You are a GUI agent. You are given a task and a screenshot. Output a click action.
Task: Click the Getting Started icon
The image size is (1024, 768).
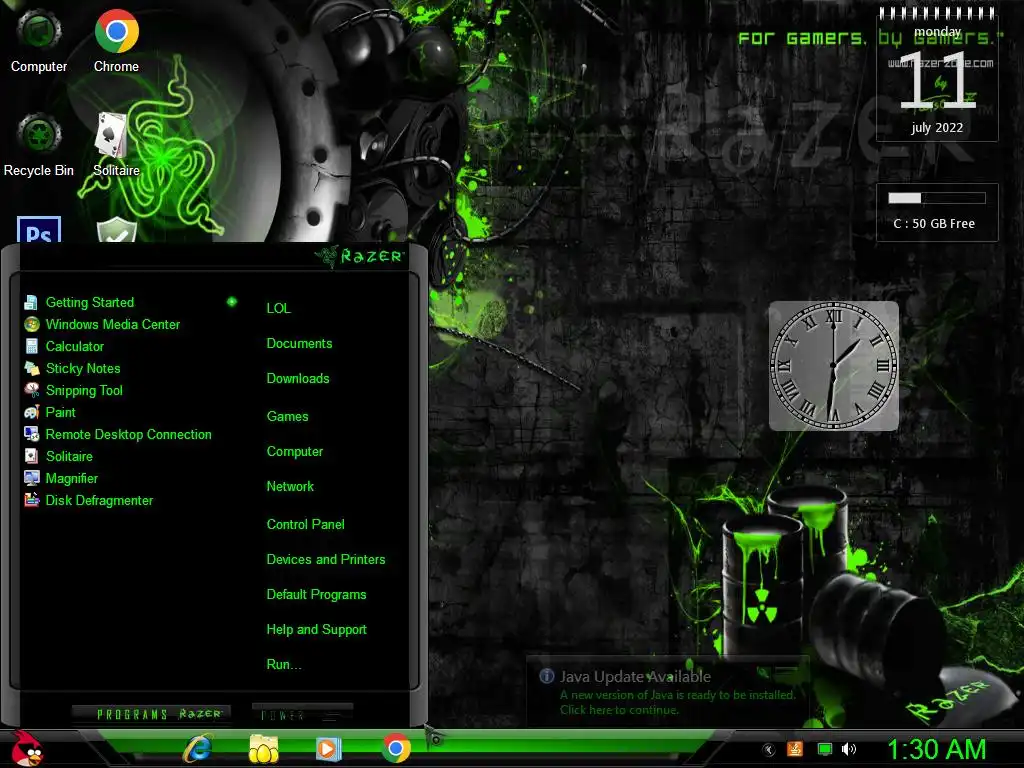point(31,302)
